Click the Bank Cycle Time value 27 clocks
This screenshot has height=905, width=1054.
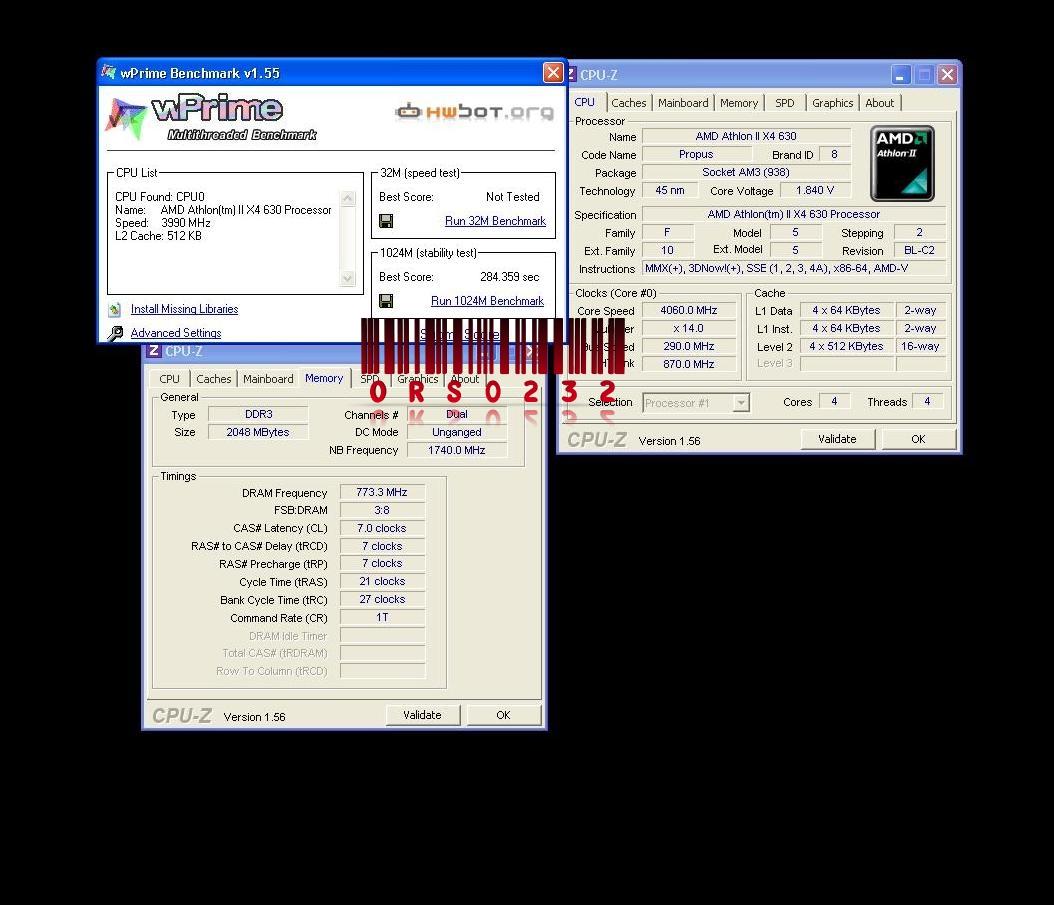click(x=382, y=599)
